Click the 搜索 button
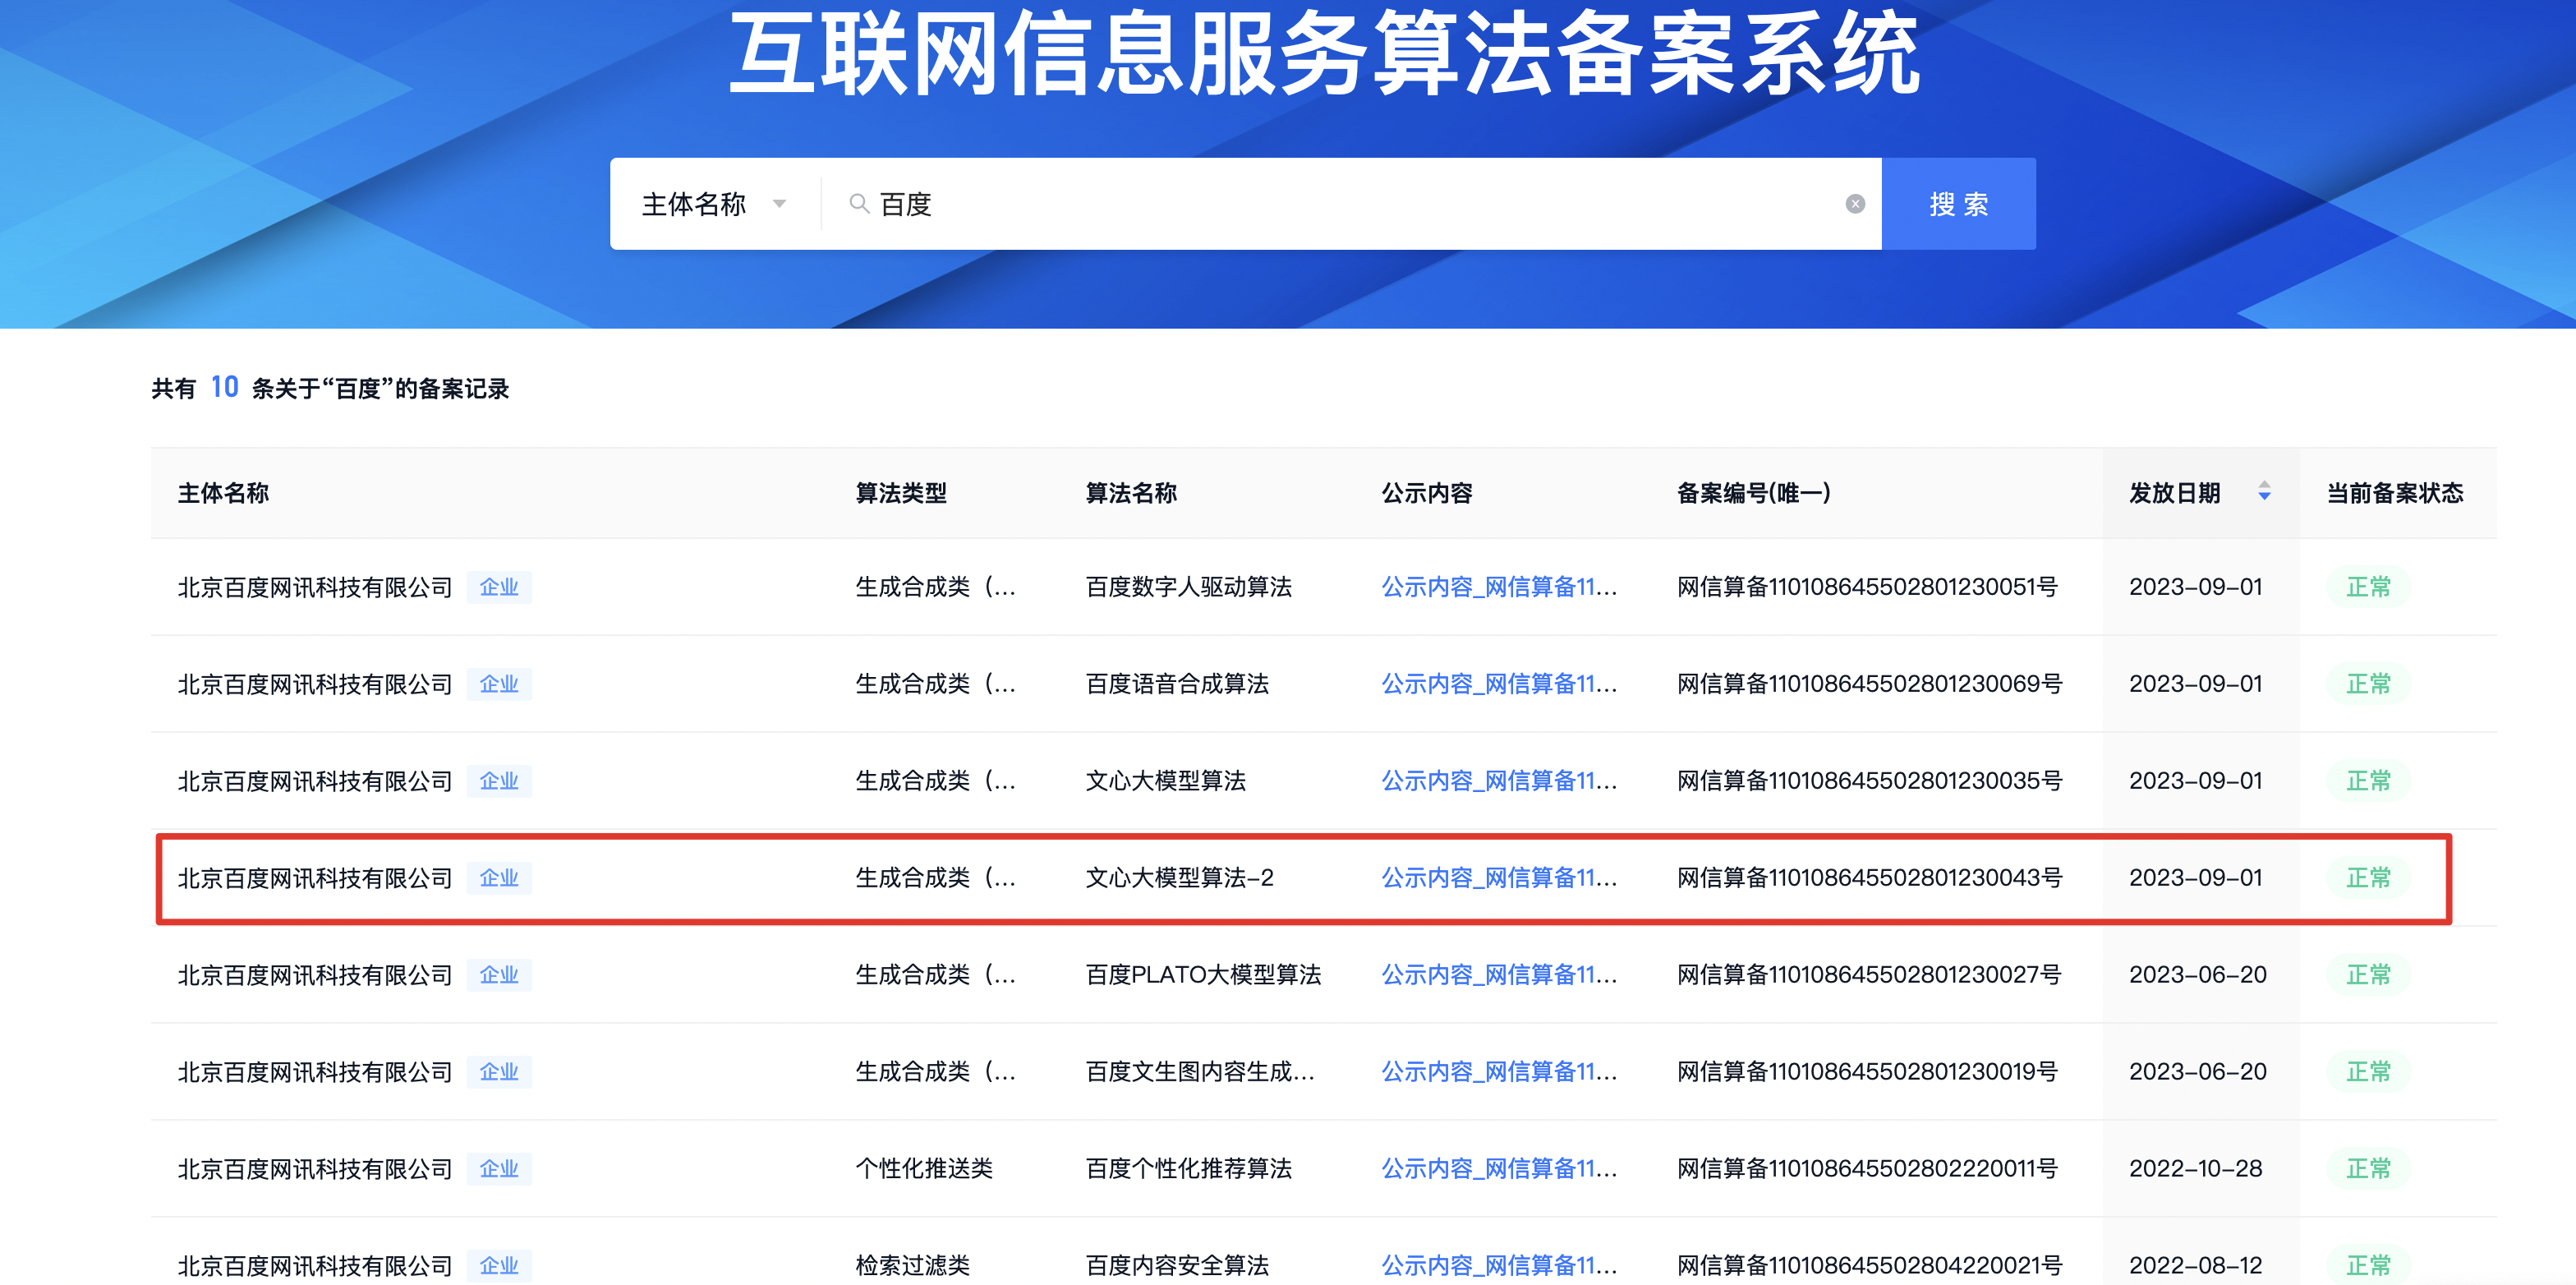The image size is (2576, 1285). (x=1958, y=204)
